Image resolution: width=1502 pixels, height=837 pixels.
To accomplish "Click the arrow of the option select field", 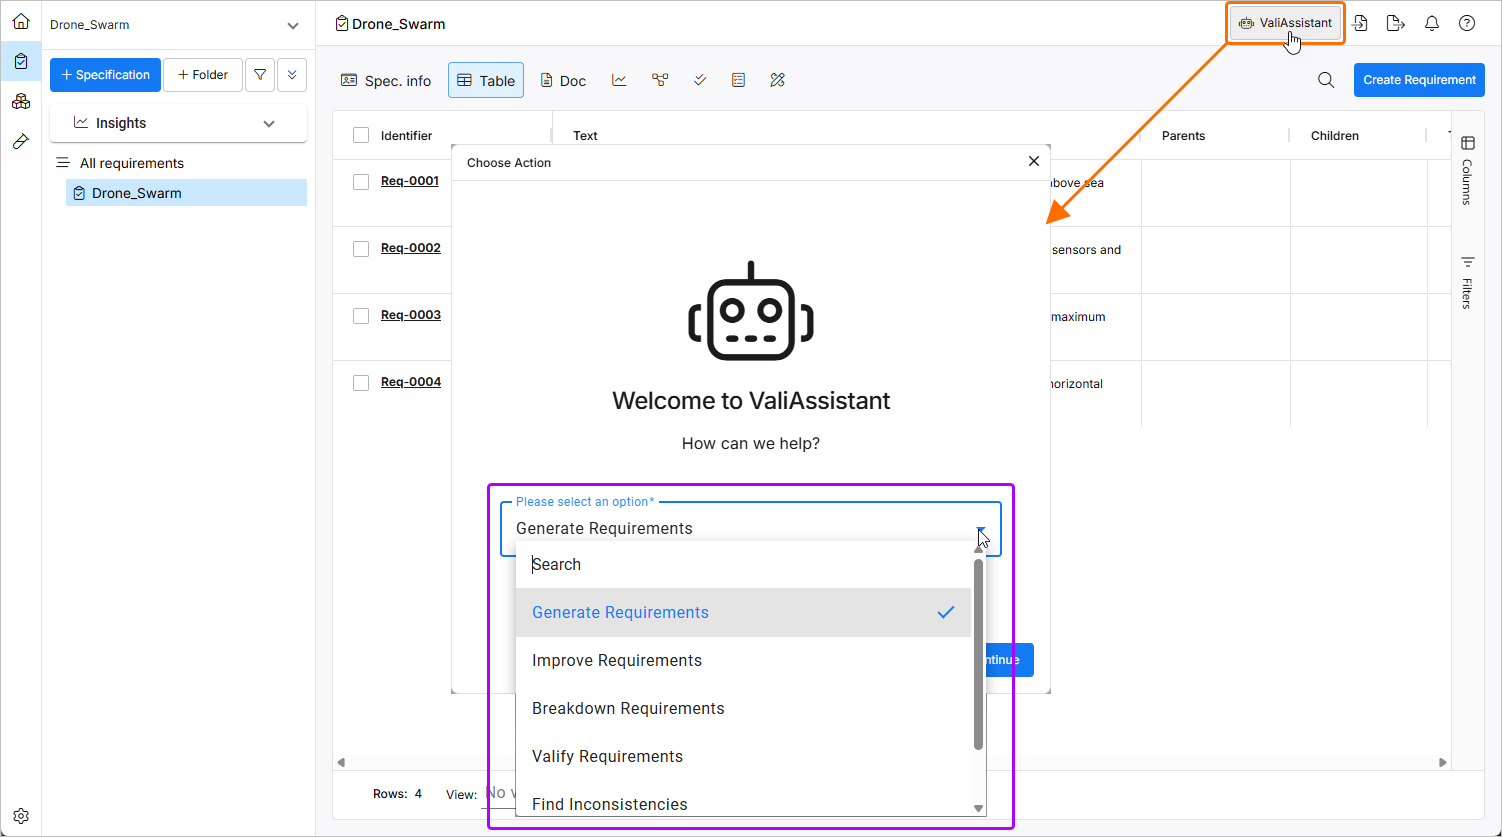I will pos(981,529).
